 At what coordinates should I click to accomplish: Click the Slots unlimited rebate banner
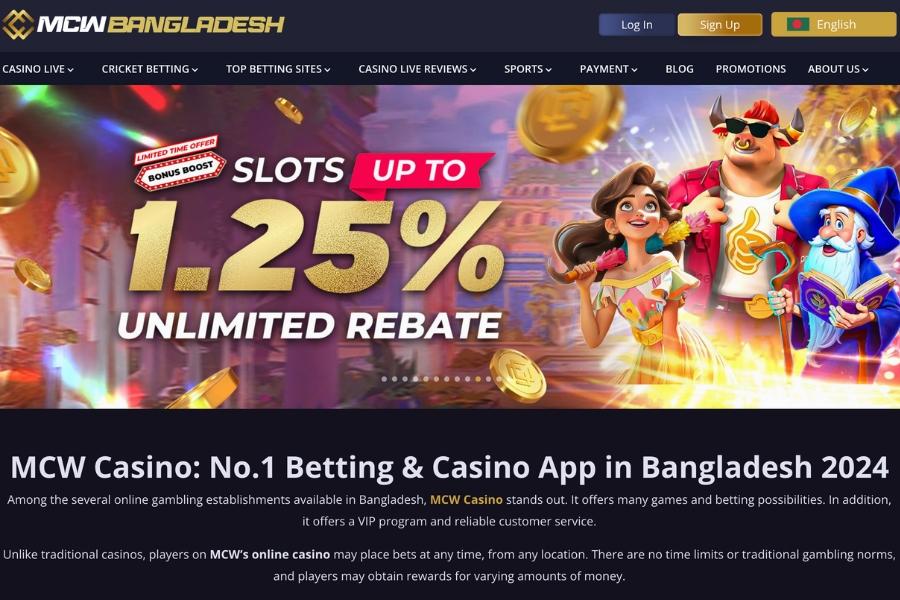tap(450, 247)
